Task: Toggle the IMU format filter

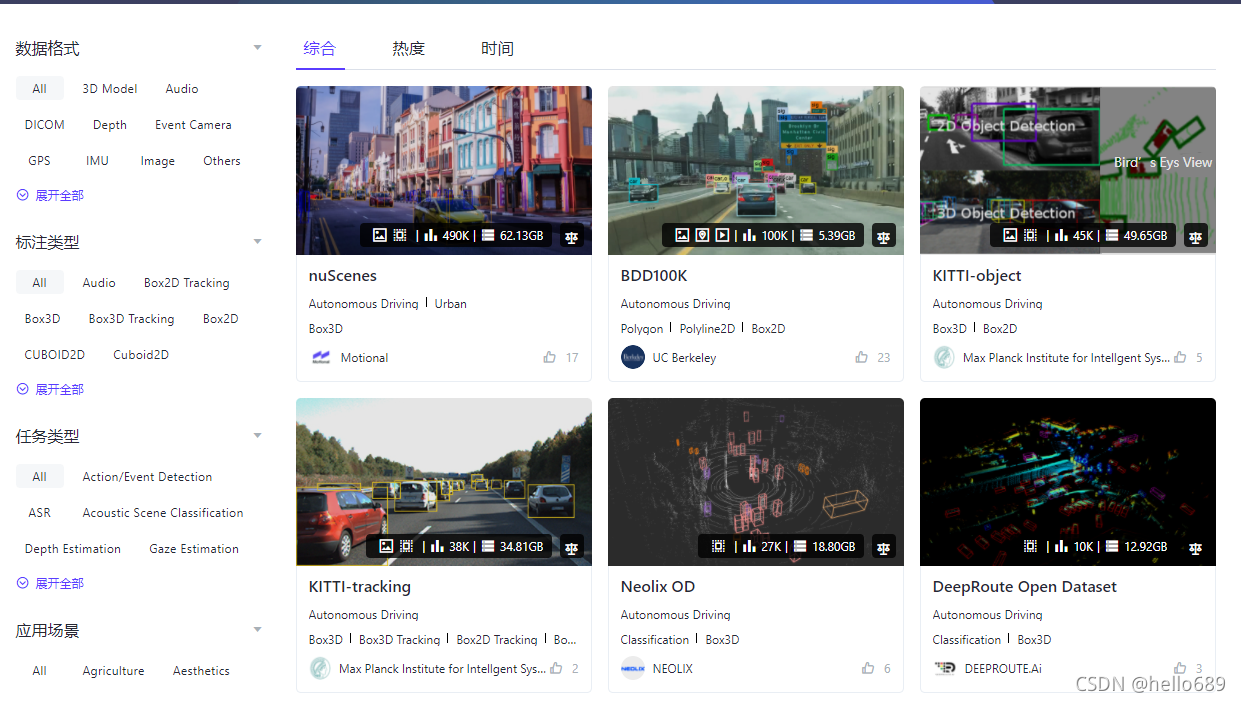Action: (97, 160)
